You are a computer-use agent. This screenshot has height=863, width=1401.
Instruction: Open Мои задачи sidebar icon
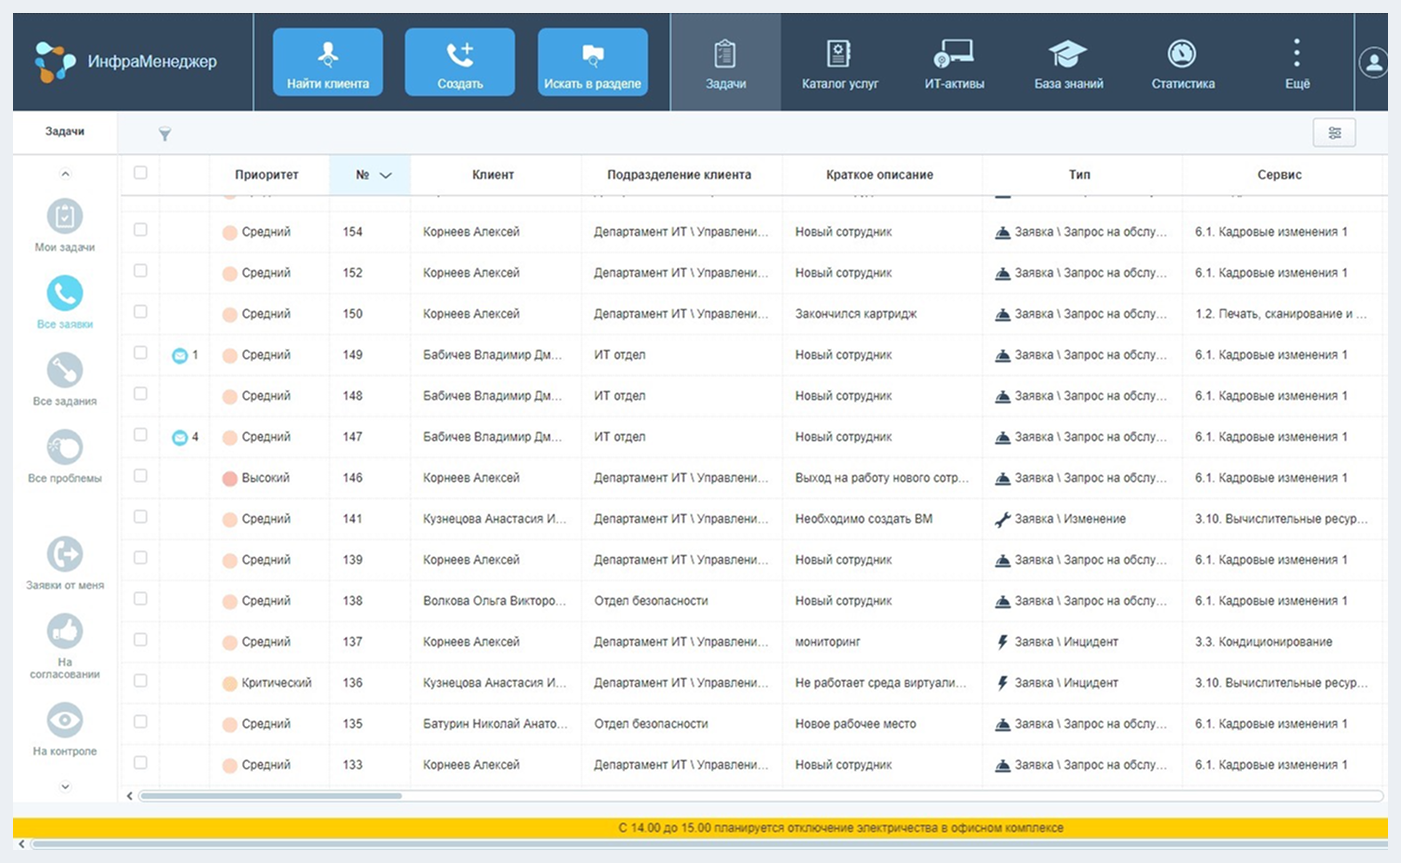pyautogui.click(x=65, y=216)
